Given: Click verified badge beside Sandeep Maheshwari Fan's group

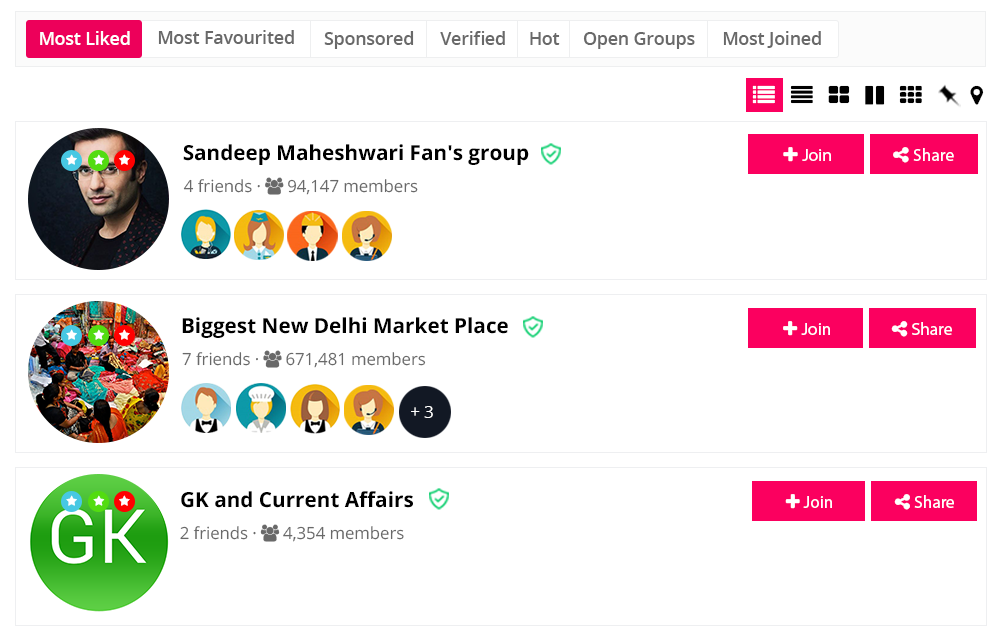Looking at the screenshot, I should point(551,153).
